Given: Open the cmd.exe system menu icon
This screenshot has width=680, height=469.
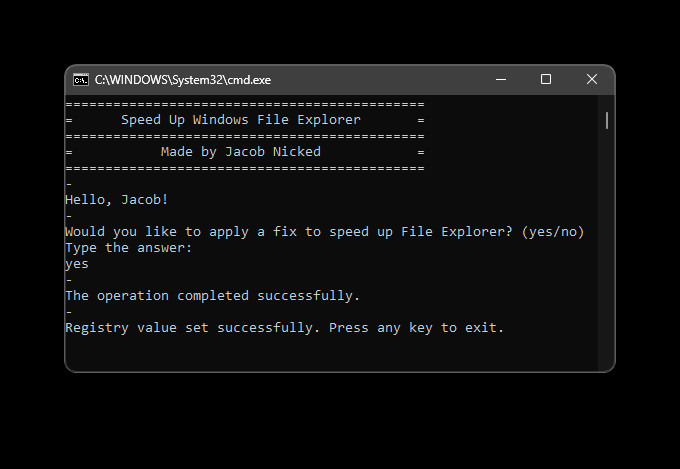Looking at the screenshot, I should (x=81, y=80).
